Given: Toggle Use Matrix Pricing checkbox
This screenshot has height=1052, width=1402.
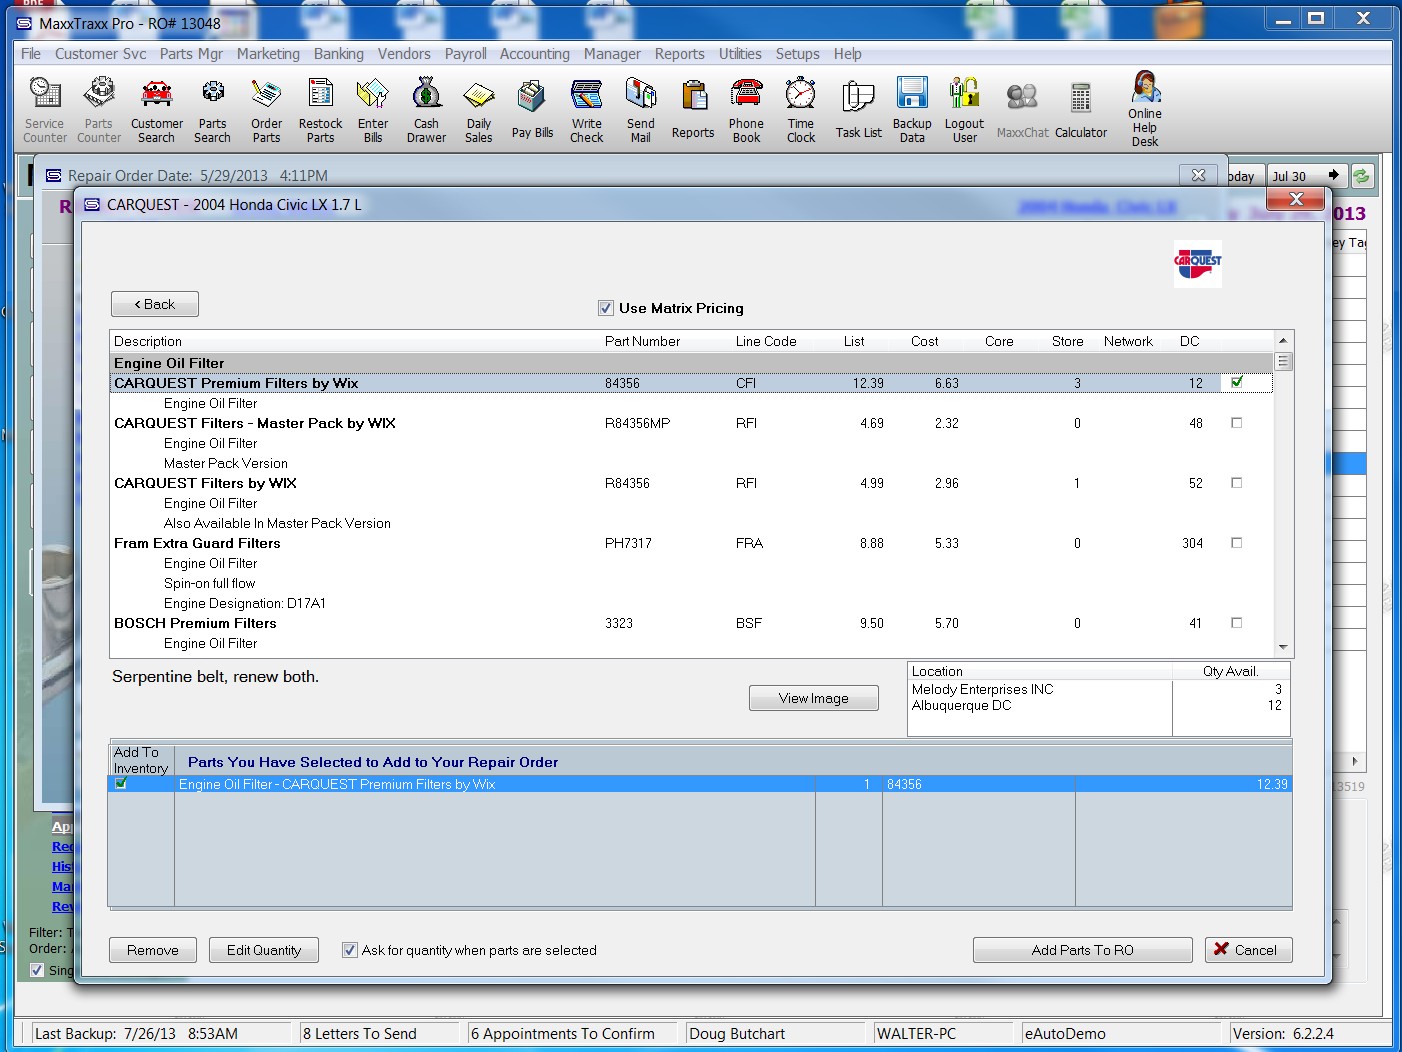Looking at the screenshot, I should click(x=605, y=308).
